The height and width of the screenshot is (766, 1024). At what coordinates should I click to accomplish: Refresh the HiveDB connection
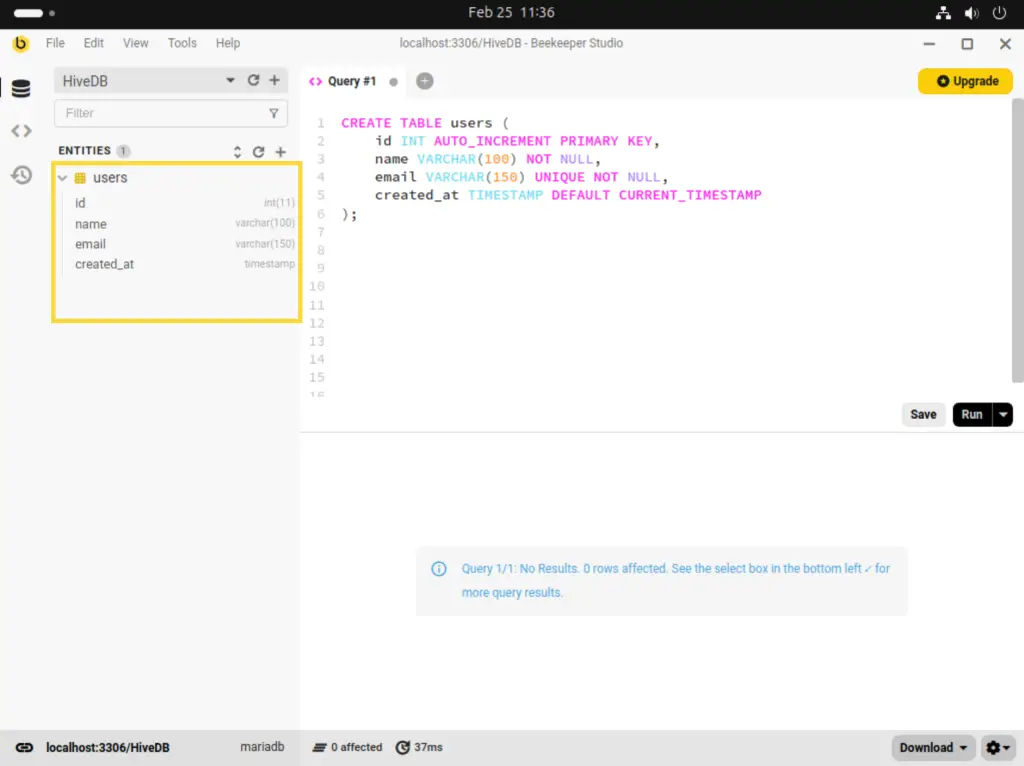pyautogui.click(x=254, y=80)
